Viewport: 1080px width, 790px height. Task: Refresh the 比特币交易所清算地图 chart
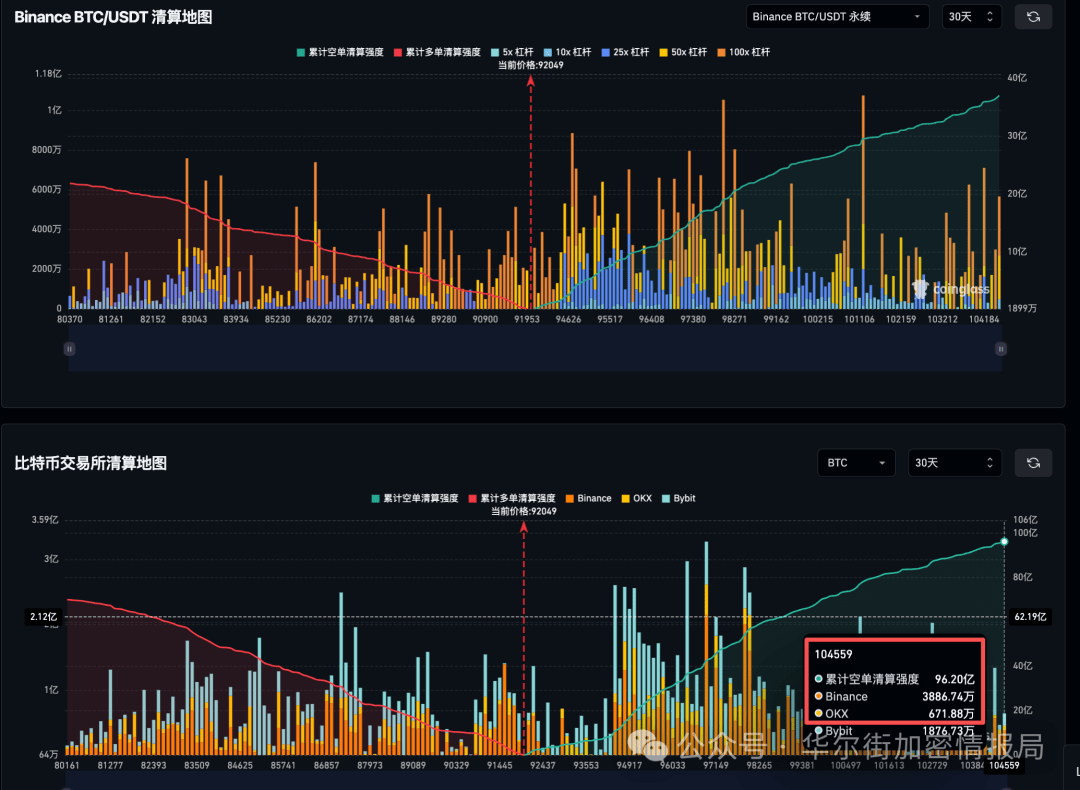pyautogui.click(x=1033, y=463)
